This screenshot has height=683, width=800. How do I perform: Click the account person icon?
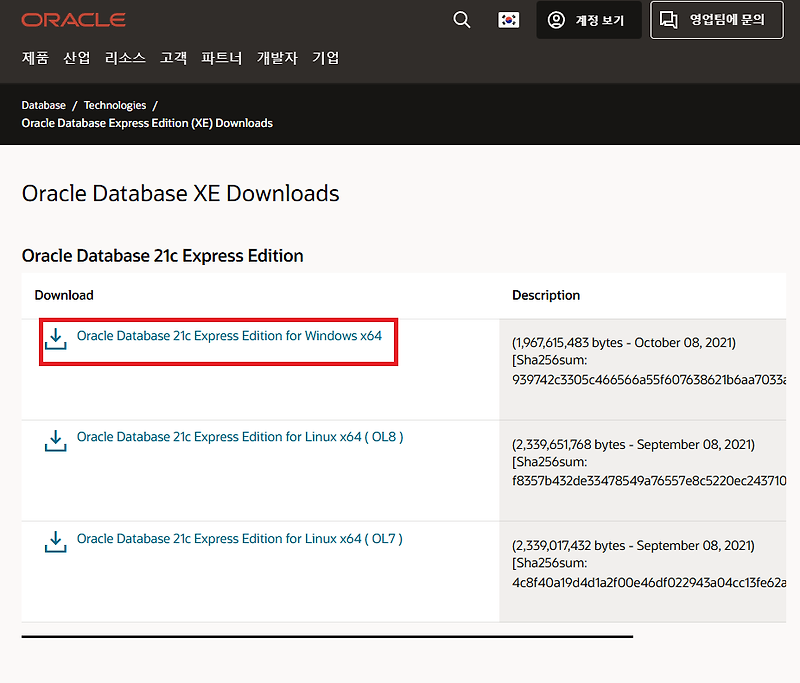click(557, 20)
